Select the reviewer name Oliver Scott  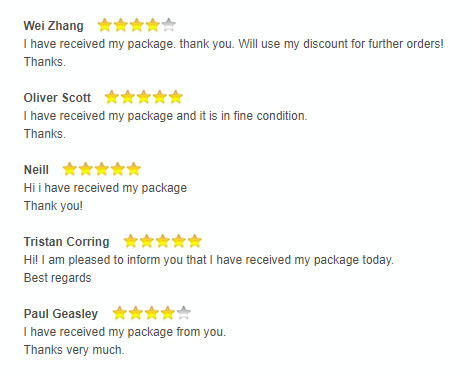point(57,98)
